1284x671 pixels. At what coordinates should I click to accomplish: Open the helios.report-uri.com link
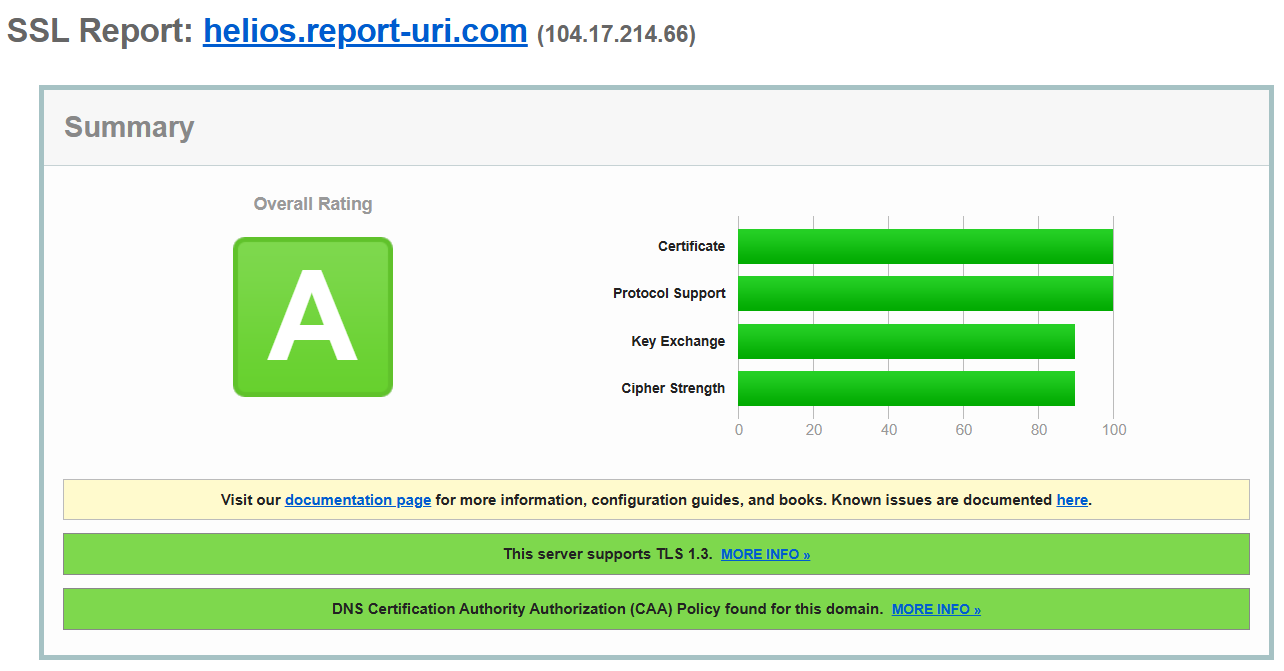(365, 32)
